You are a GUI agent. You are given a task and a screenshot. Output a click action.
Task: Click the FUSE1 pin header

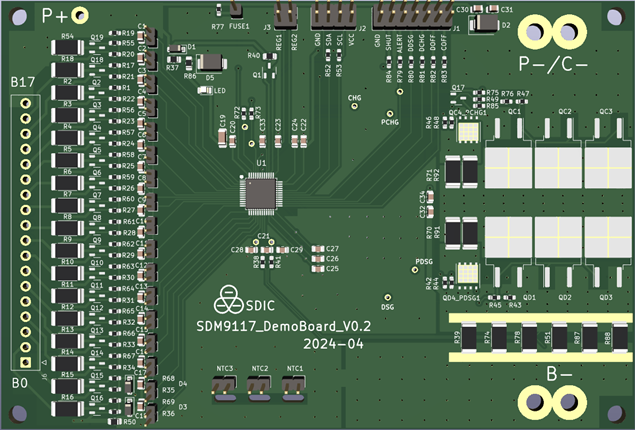[x=236, y=9]
